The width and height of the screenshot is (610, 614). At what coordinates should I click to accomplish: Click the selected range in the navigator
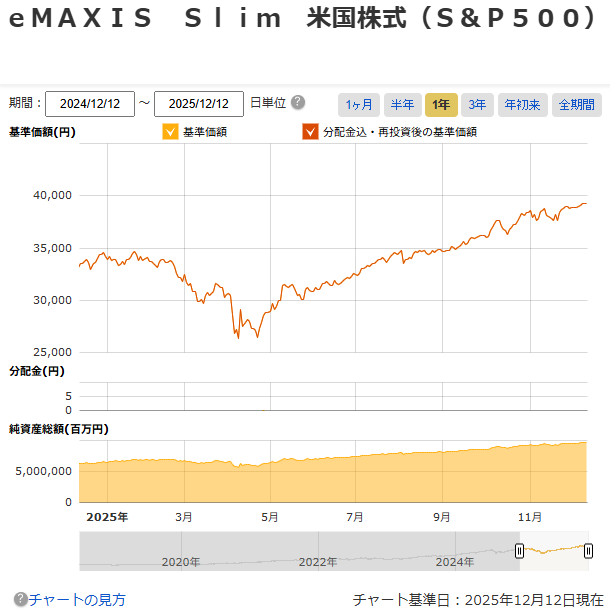553,551
